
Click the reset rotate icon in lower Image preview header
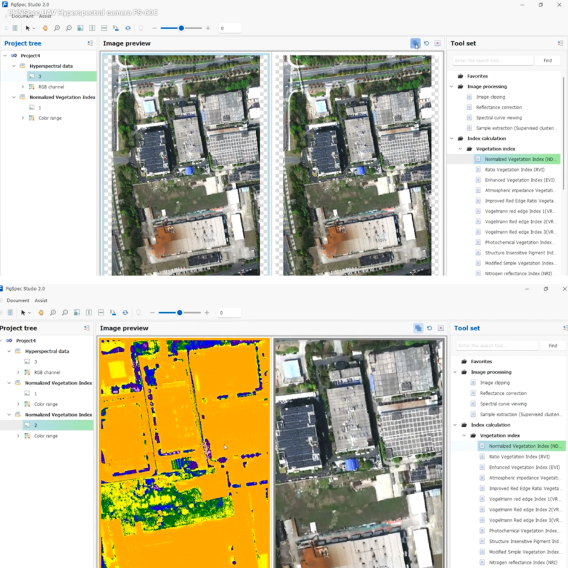(x=429, y=328)
